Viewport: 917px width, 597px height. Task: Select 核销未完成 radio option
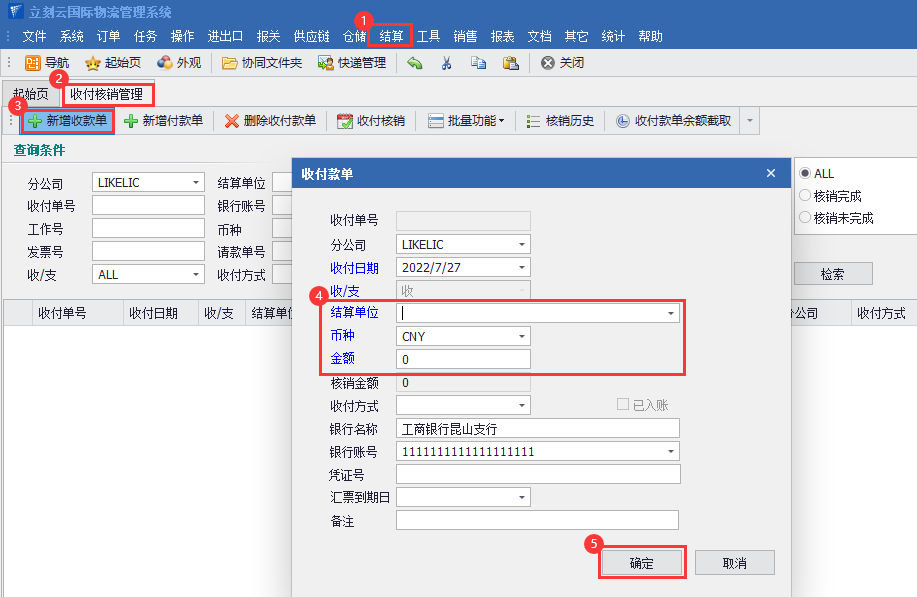tap(805, 217)
